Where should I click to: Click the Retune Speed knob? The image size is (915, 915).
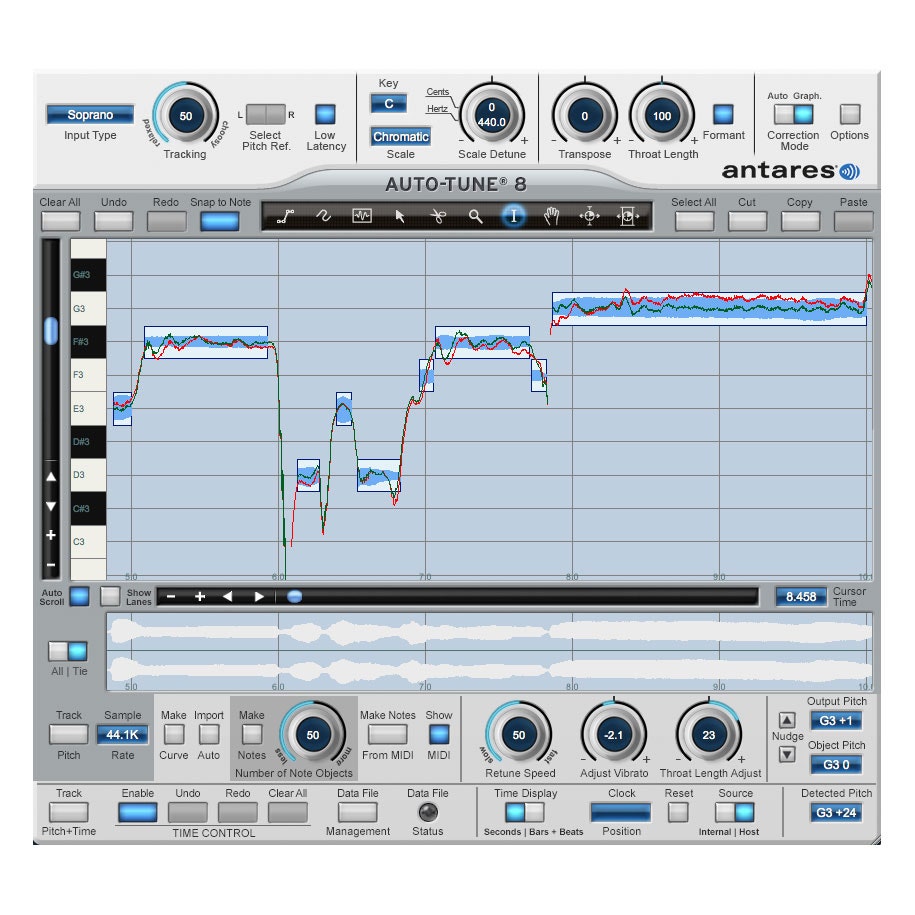(x=519, y=735)
